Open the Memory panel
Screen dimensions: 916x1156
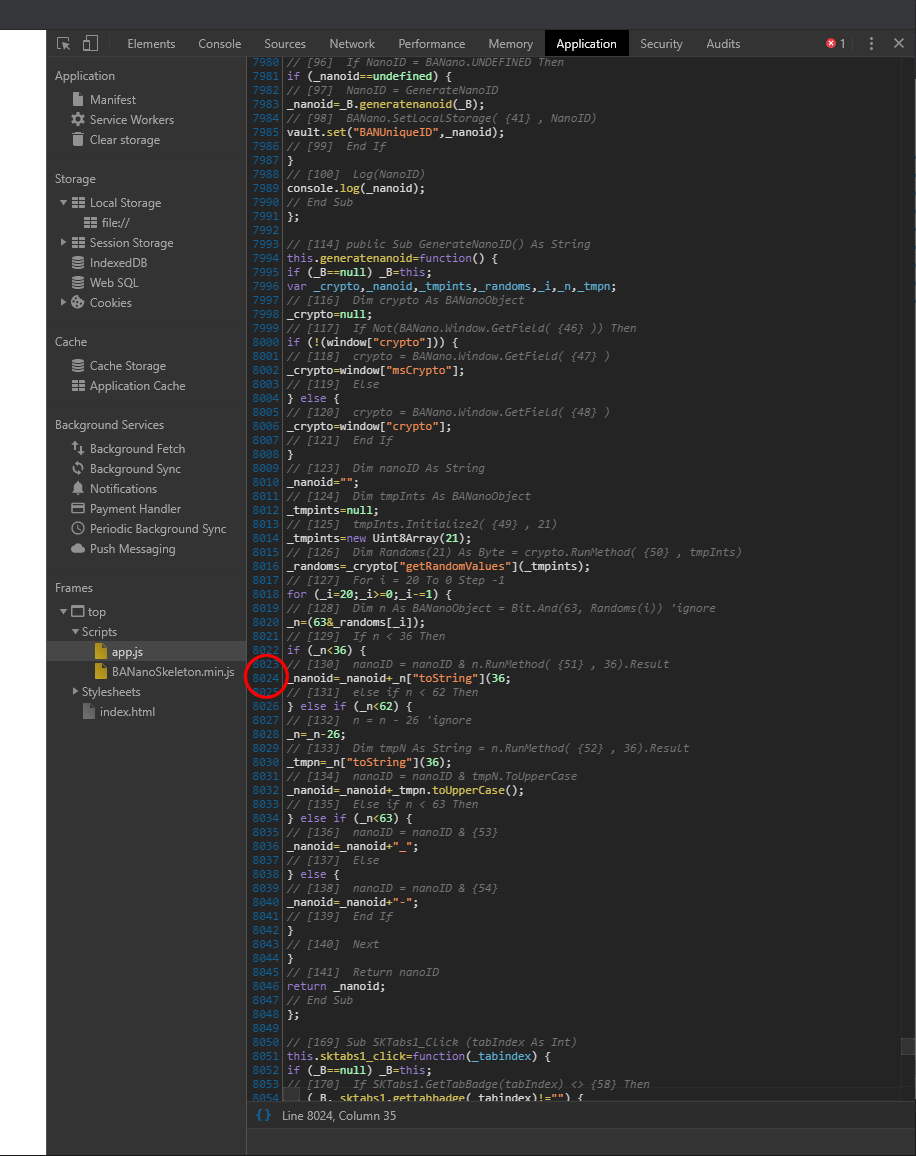click(x=510, y=43)
